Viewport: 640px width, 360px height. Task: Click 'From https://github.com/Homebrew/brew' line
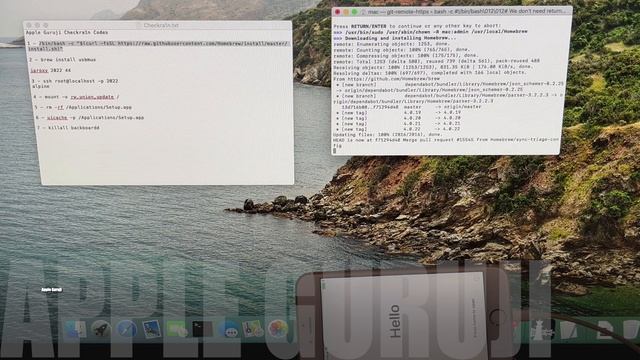[387, 78]
